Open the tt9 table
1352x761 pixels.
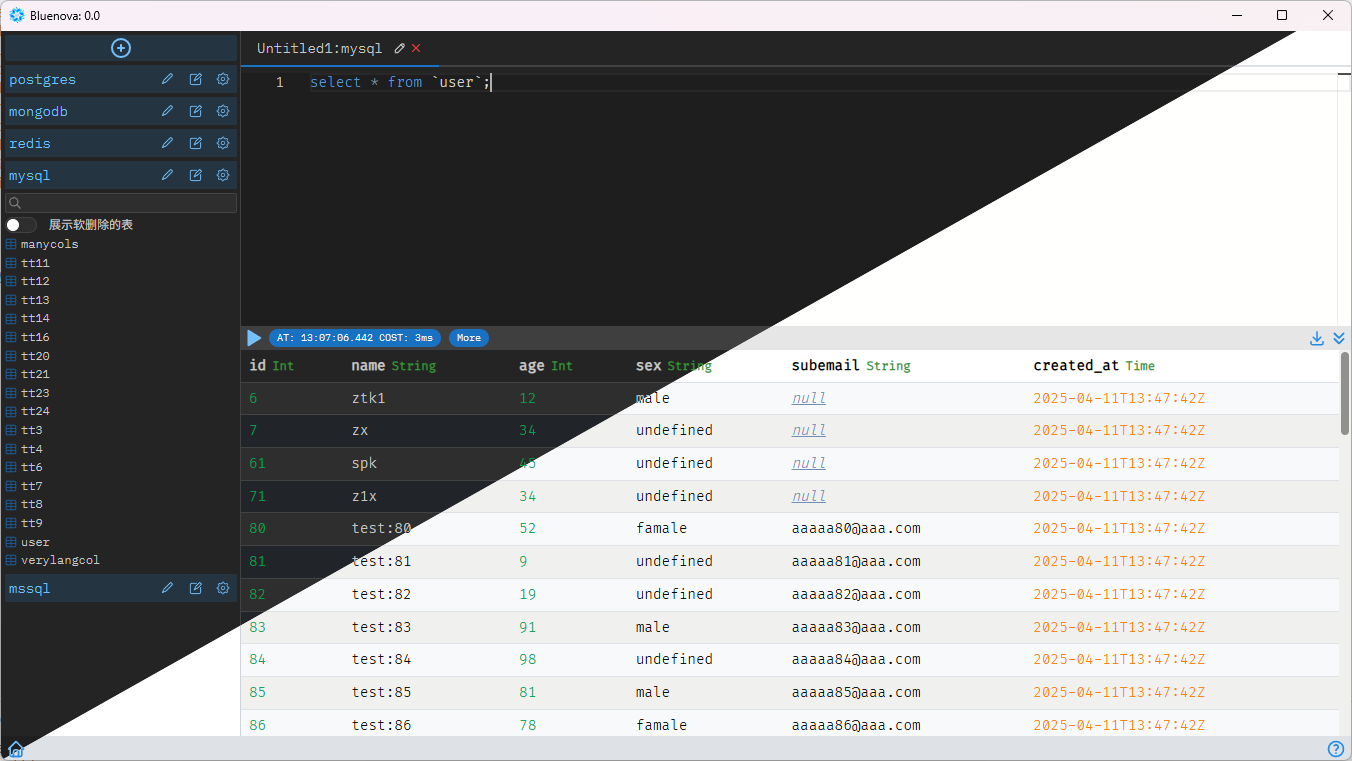32,523
